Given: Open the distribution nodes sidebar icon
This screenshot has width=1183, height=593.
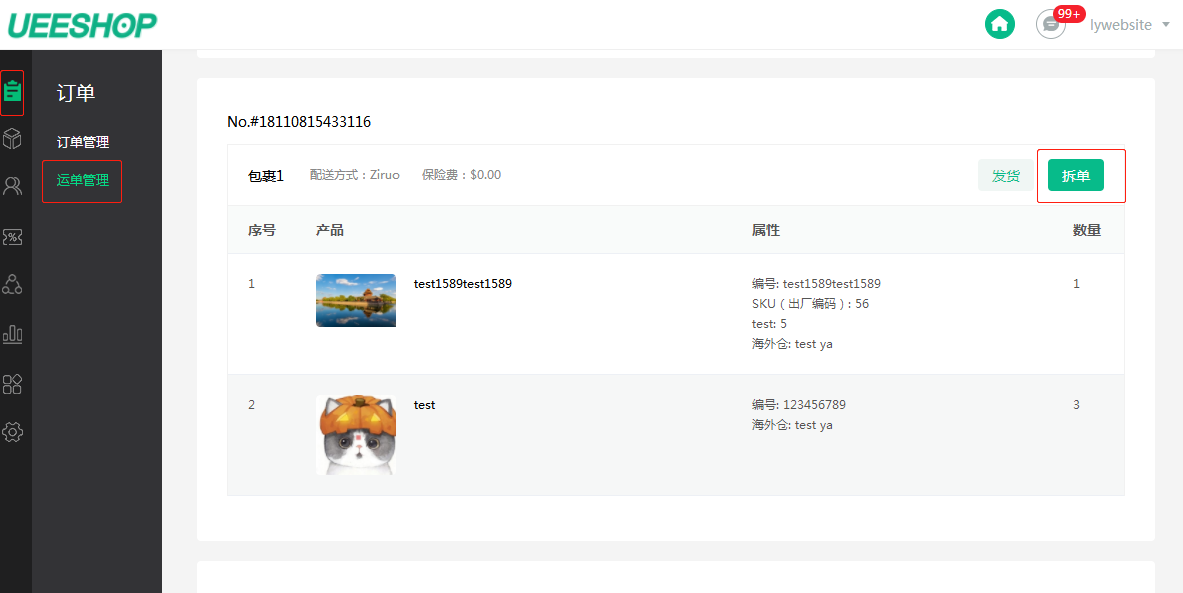Looking at the screenshot, I should 12,284.
